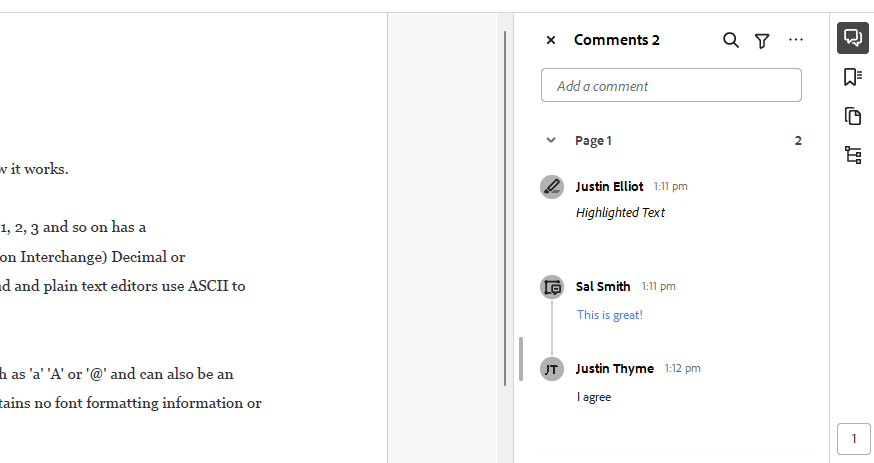Click in the Add a comment field

tap(671, 85)
